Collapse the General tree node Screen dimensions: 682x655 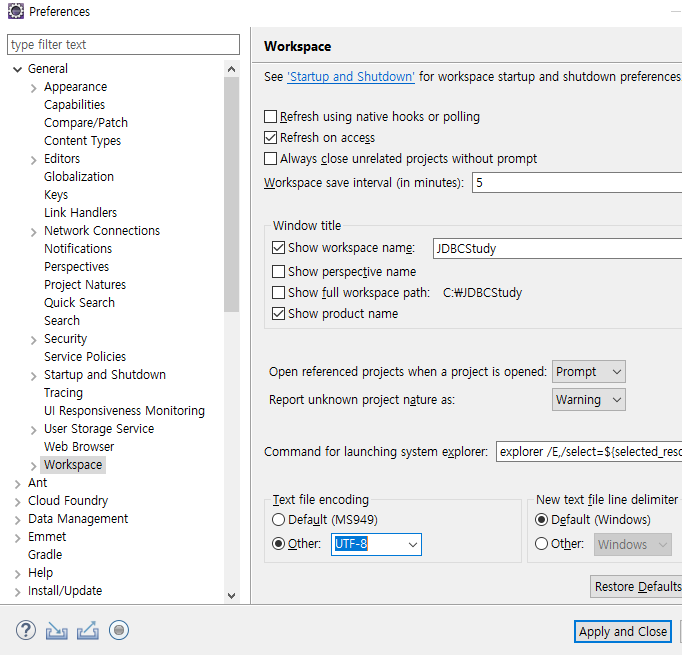click(x=17, y=69)
